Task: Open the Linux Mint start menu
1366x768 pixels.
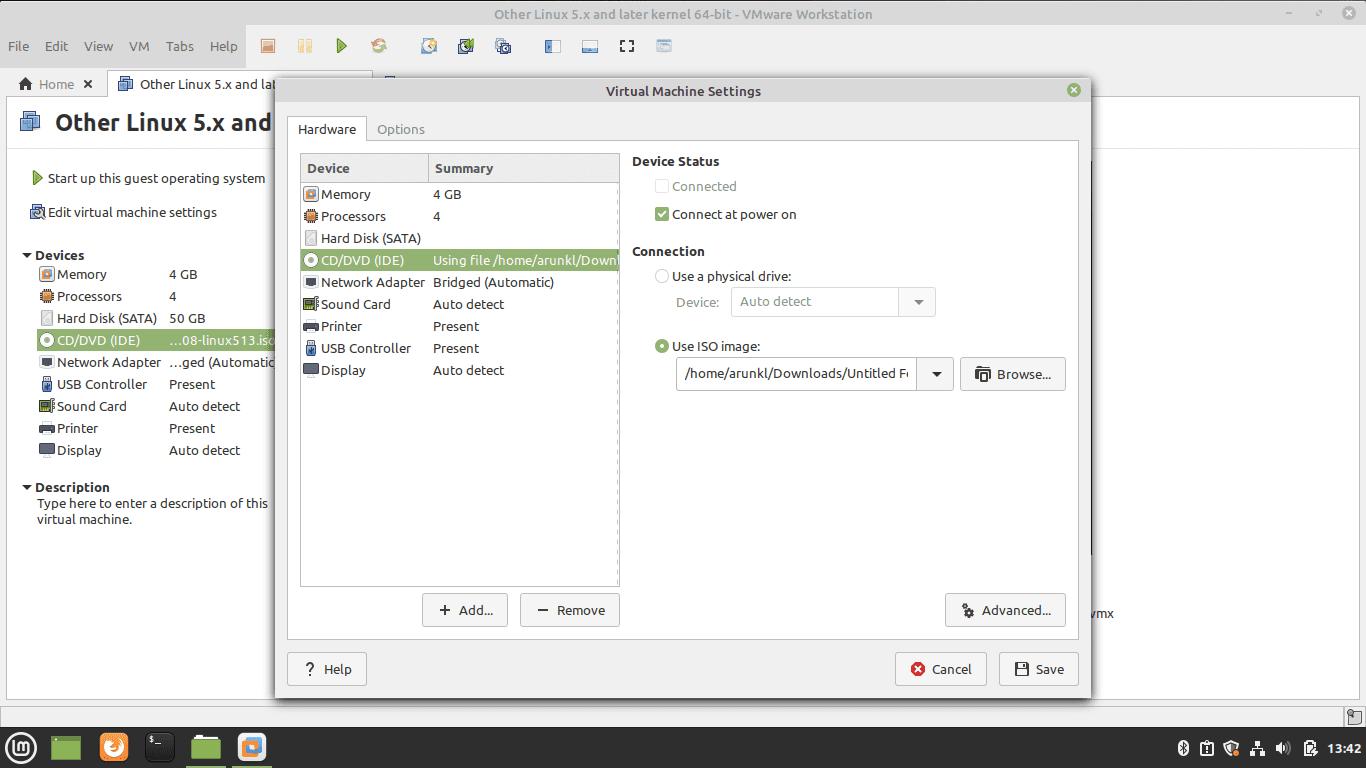Action: click(x=21, y=747)
